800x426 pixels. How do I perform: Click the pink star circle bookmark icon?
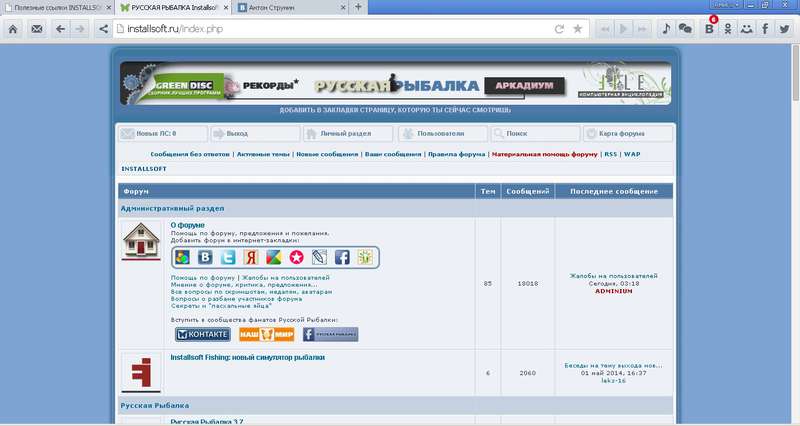(x=296, y=257)
